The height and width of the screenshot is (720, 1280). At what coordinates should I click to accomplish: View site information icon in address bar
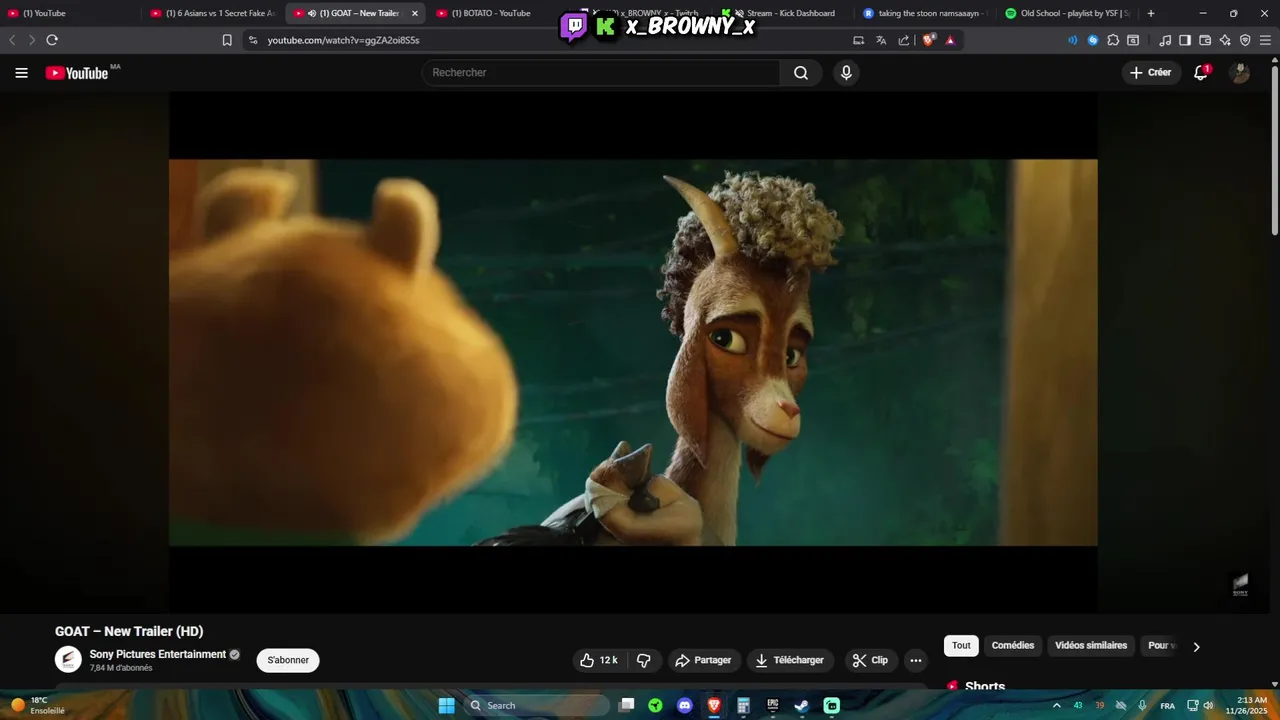click(x=253, y=40)
